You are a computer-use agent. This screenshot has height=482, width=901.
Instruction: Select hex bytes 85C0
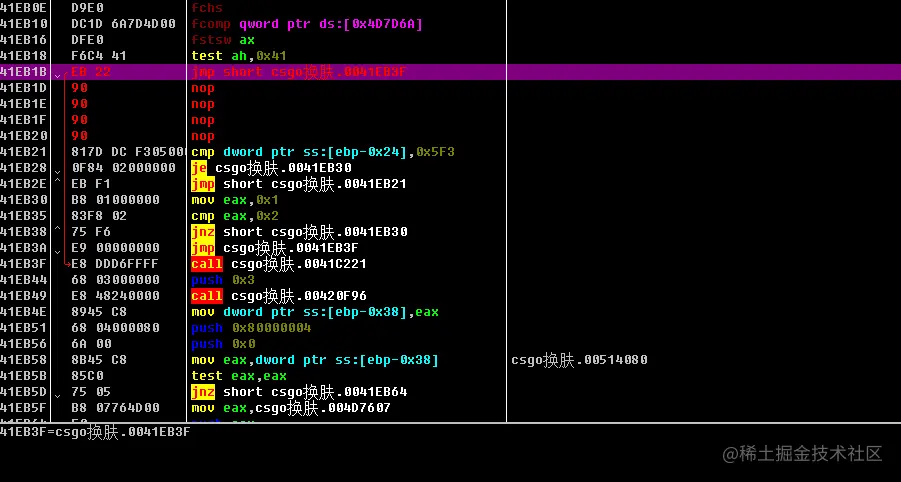click(x=87, y=376)
